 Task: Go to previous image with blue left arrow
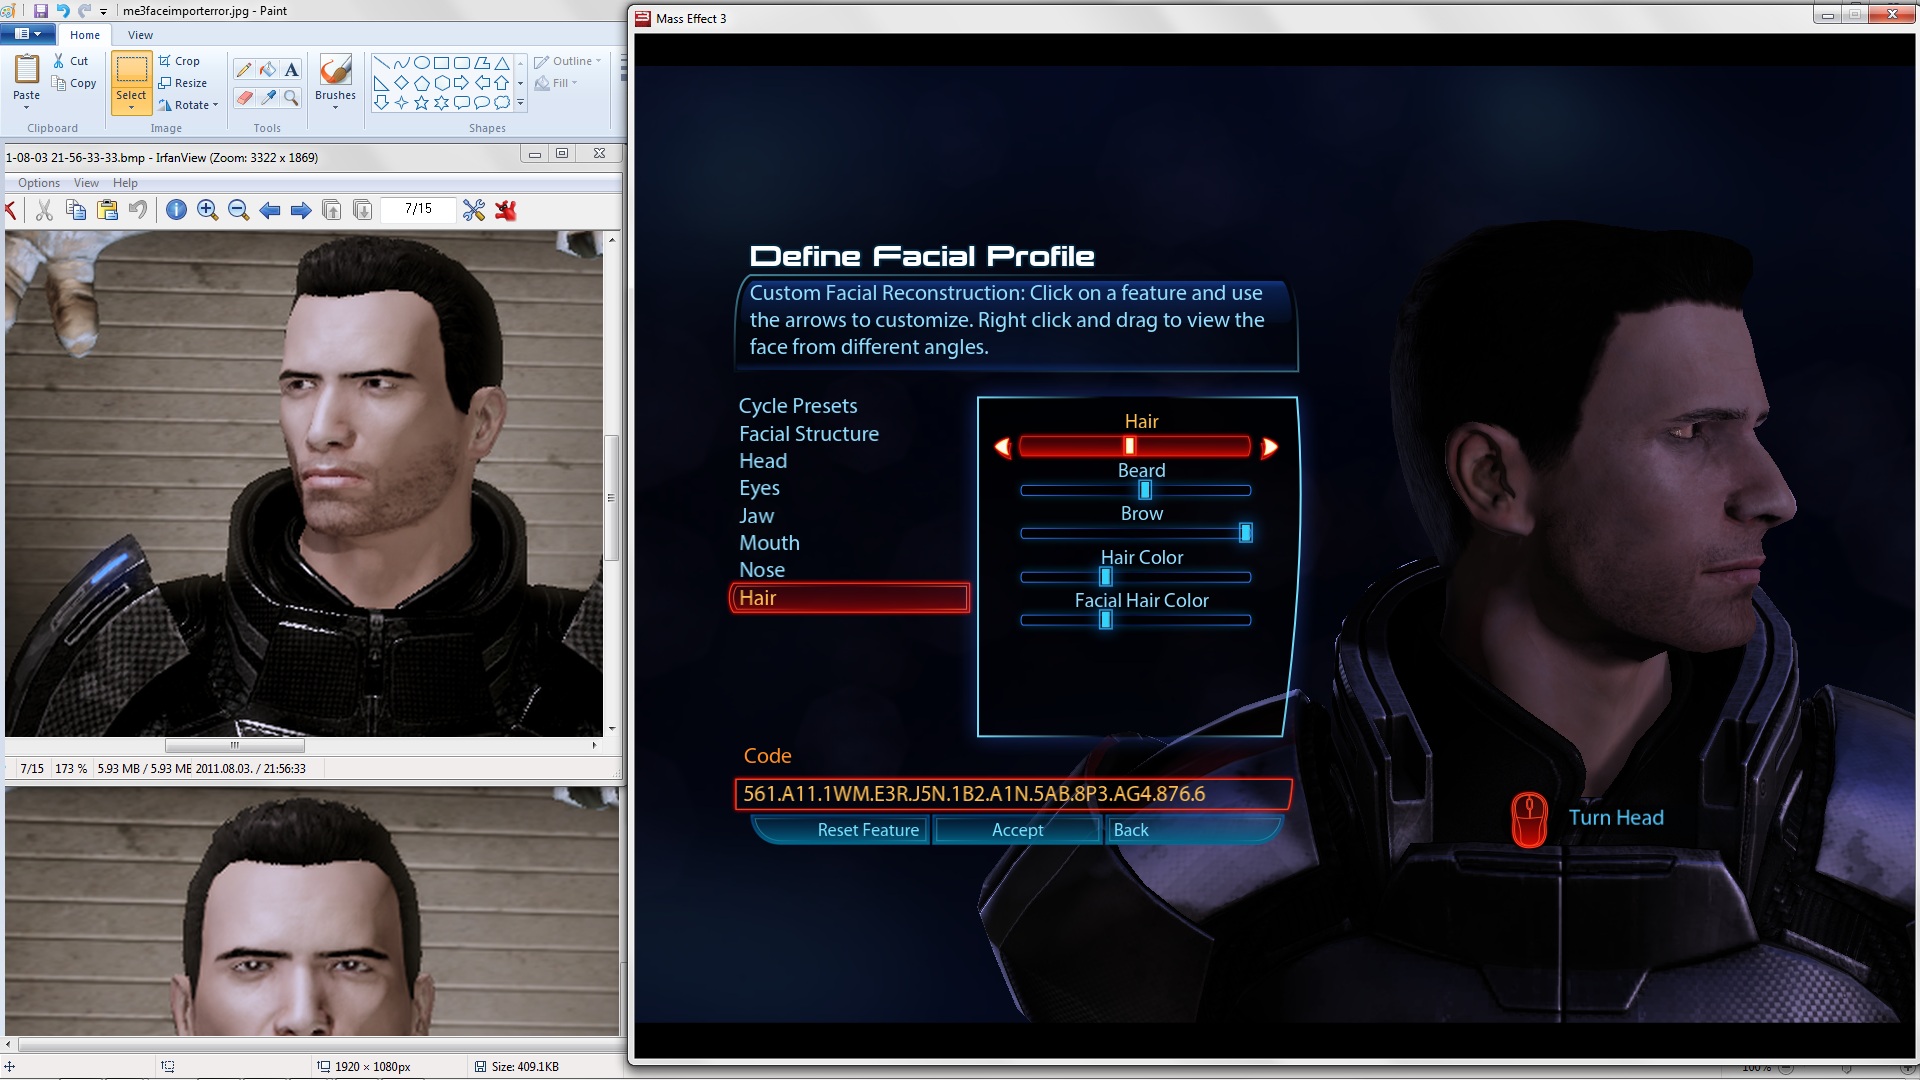[269, 210]
